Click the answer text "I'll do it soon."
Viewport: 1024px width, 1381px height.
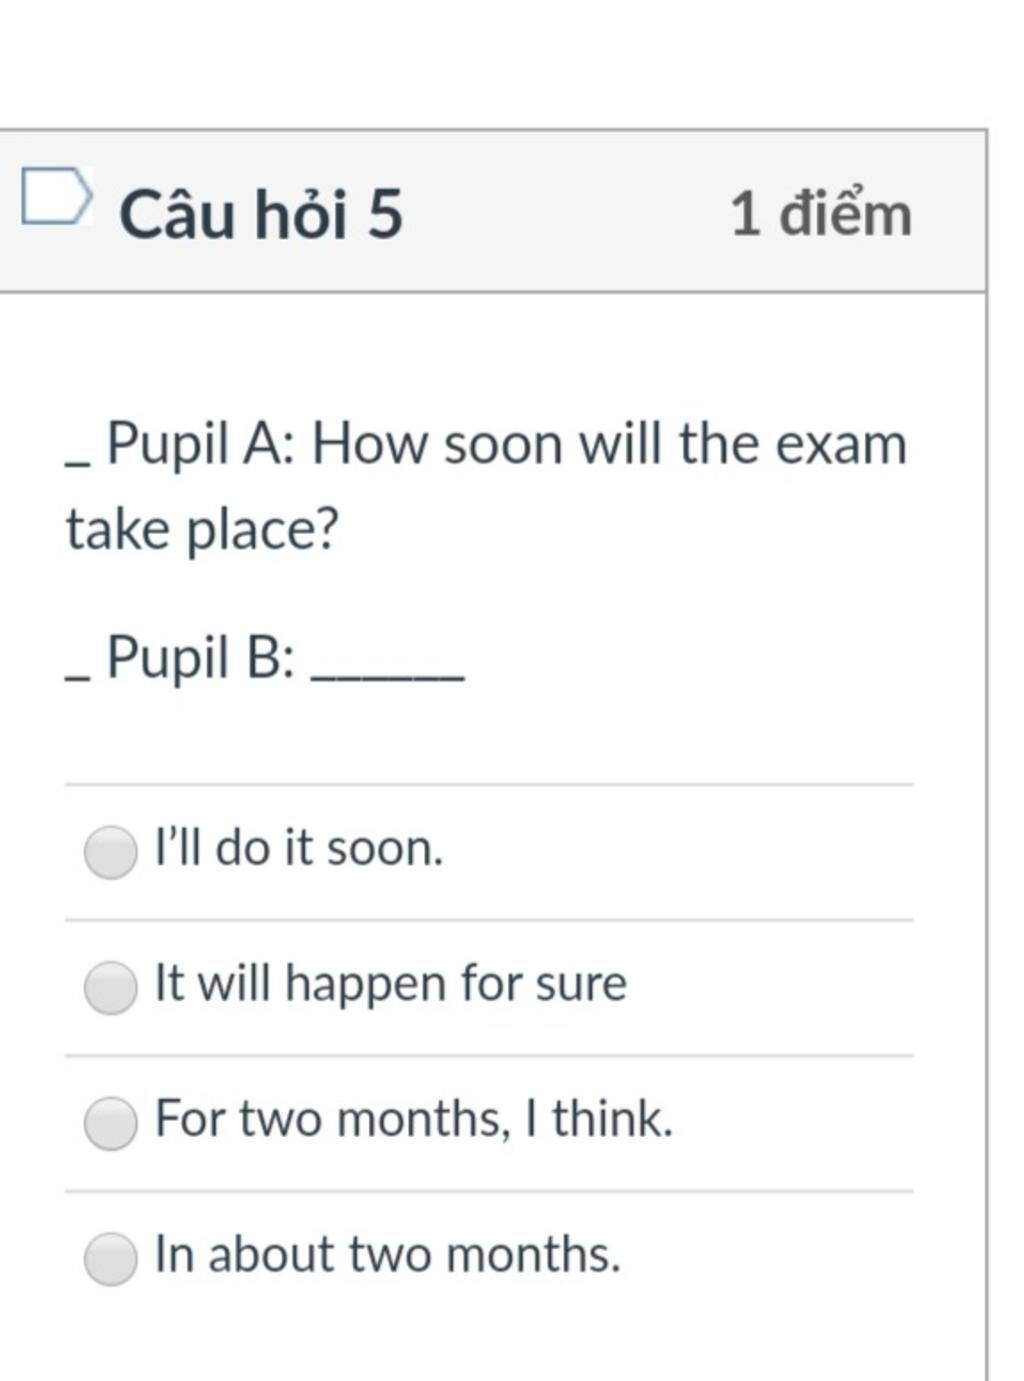coord(298,848)
